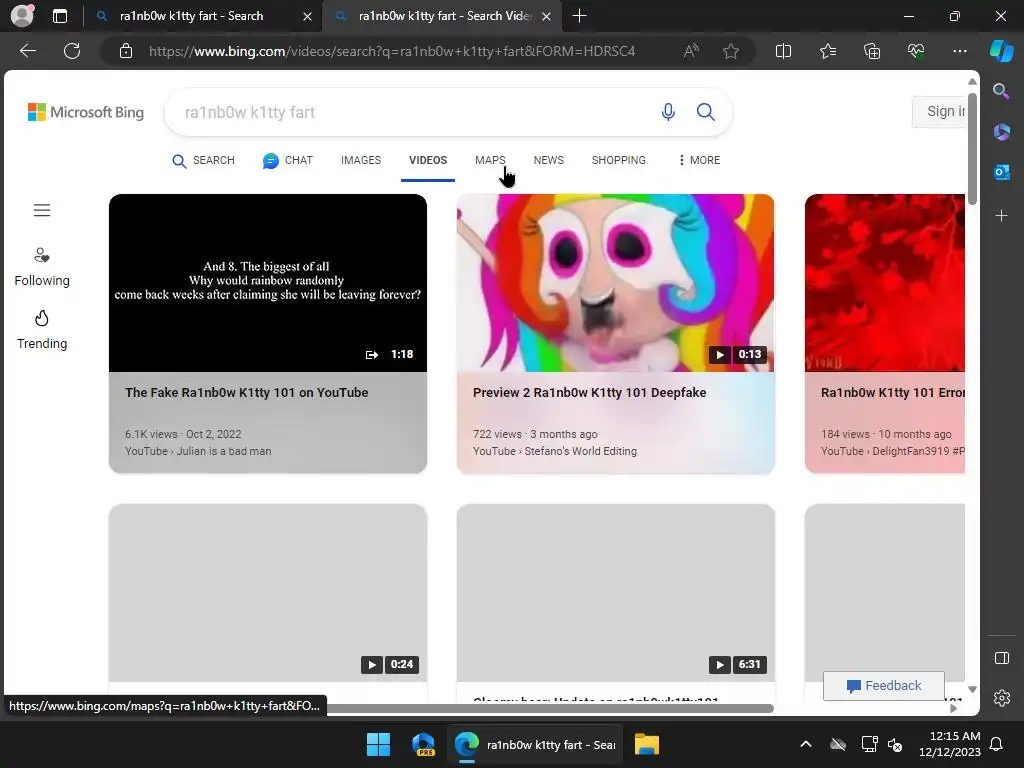The width and height of the screenshot is (1024, 768).
Task: Open the SHOPPING tab
Action: coord(618,160)
